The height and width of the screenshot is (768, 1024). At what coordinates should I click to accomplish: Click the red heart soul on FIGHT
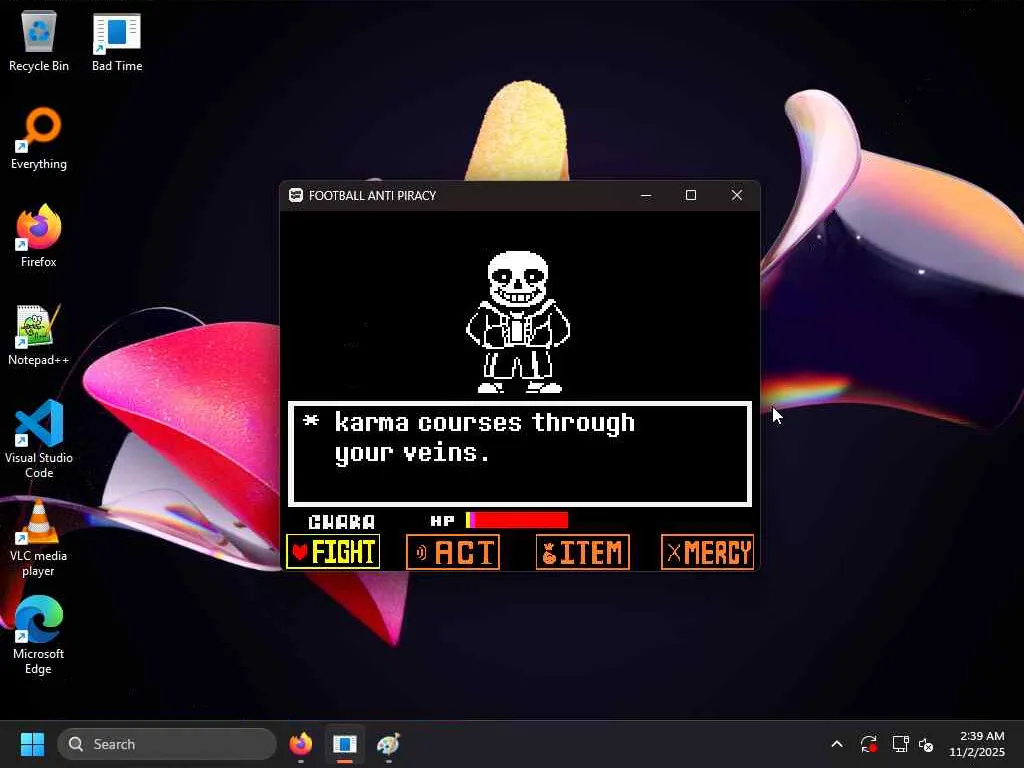tap(300, 552)
